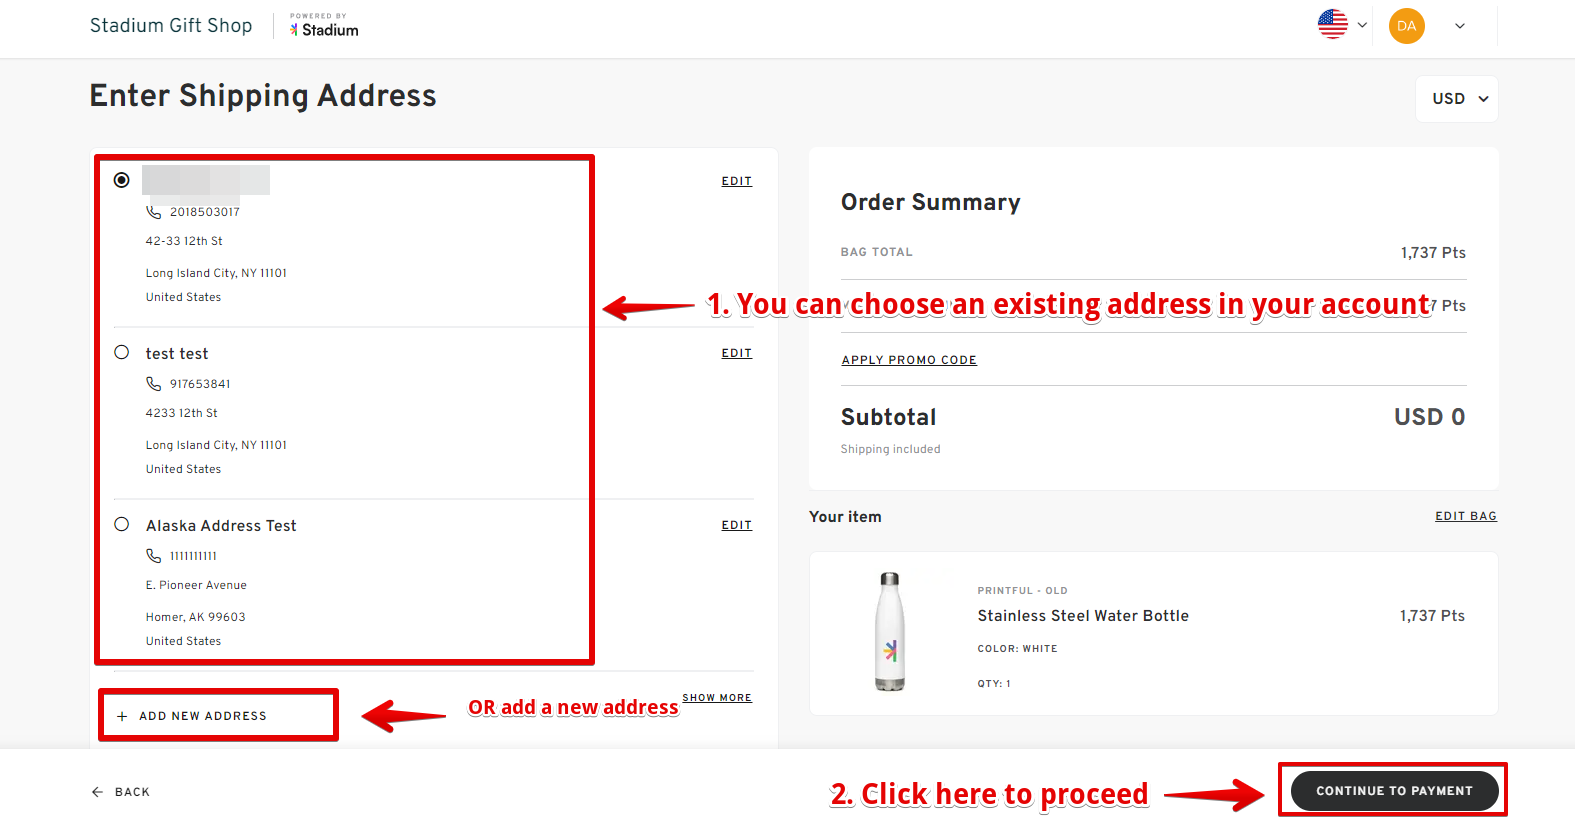1575x825 pixels.
Task: Click the US flag country icon
Action: [x=1332, y=25]
